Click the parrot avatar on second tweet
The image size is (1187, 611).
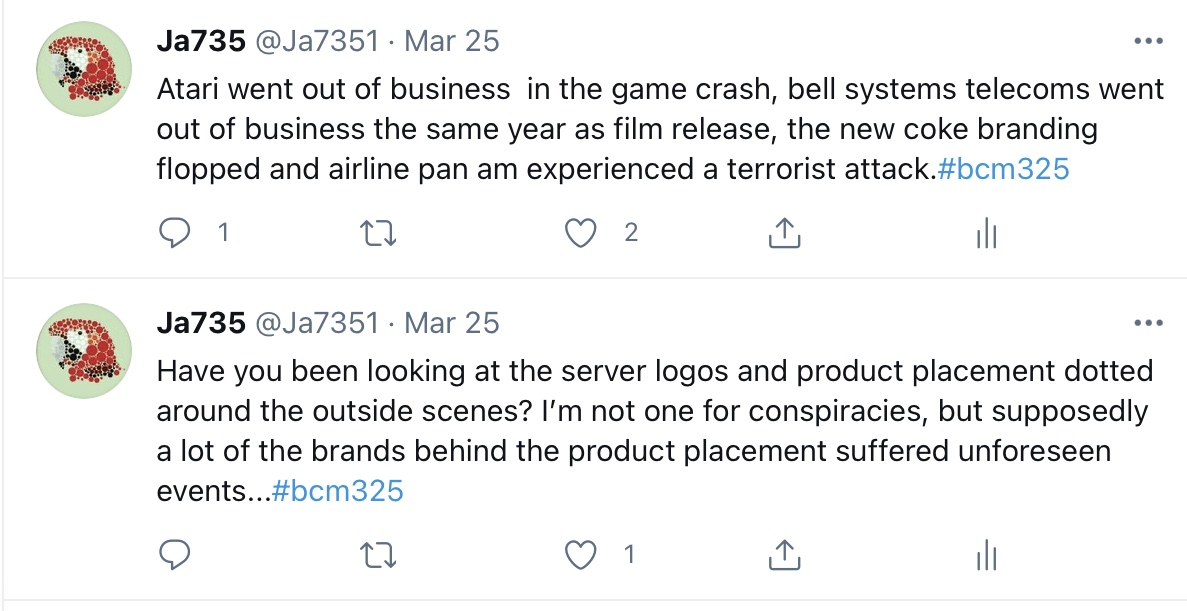[x=85, y=351]
